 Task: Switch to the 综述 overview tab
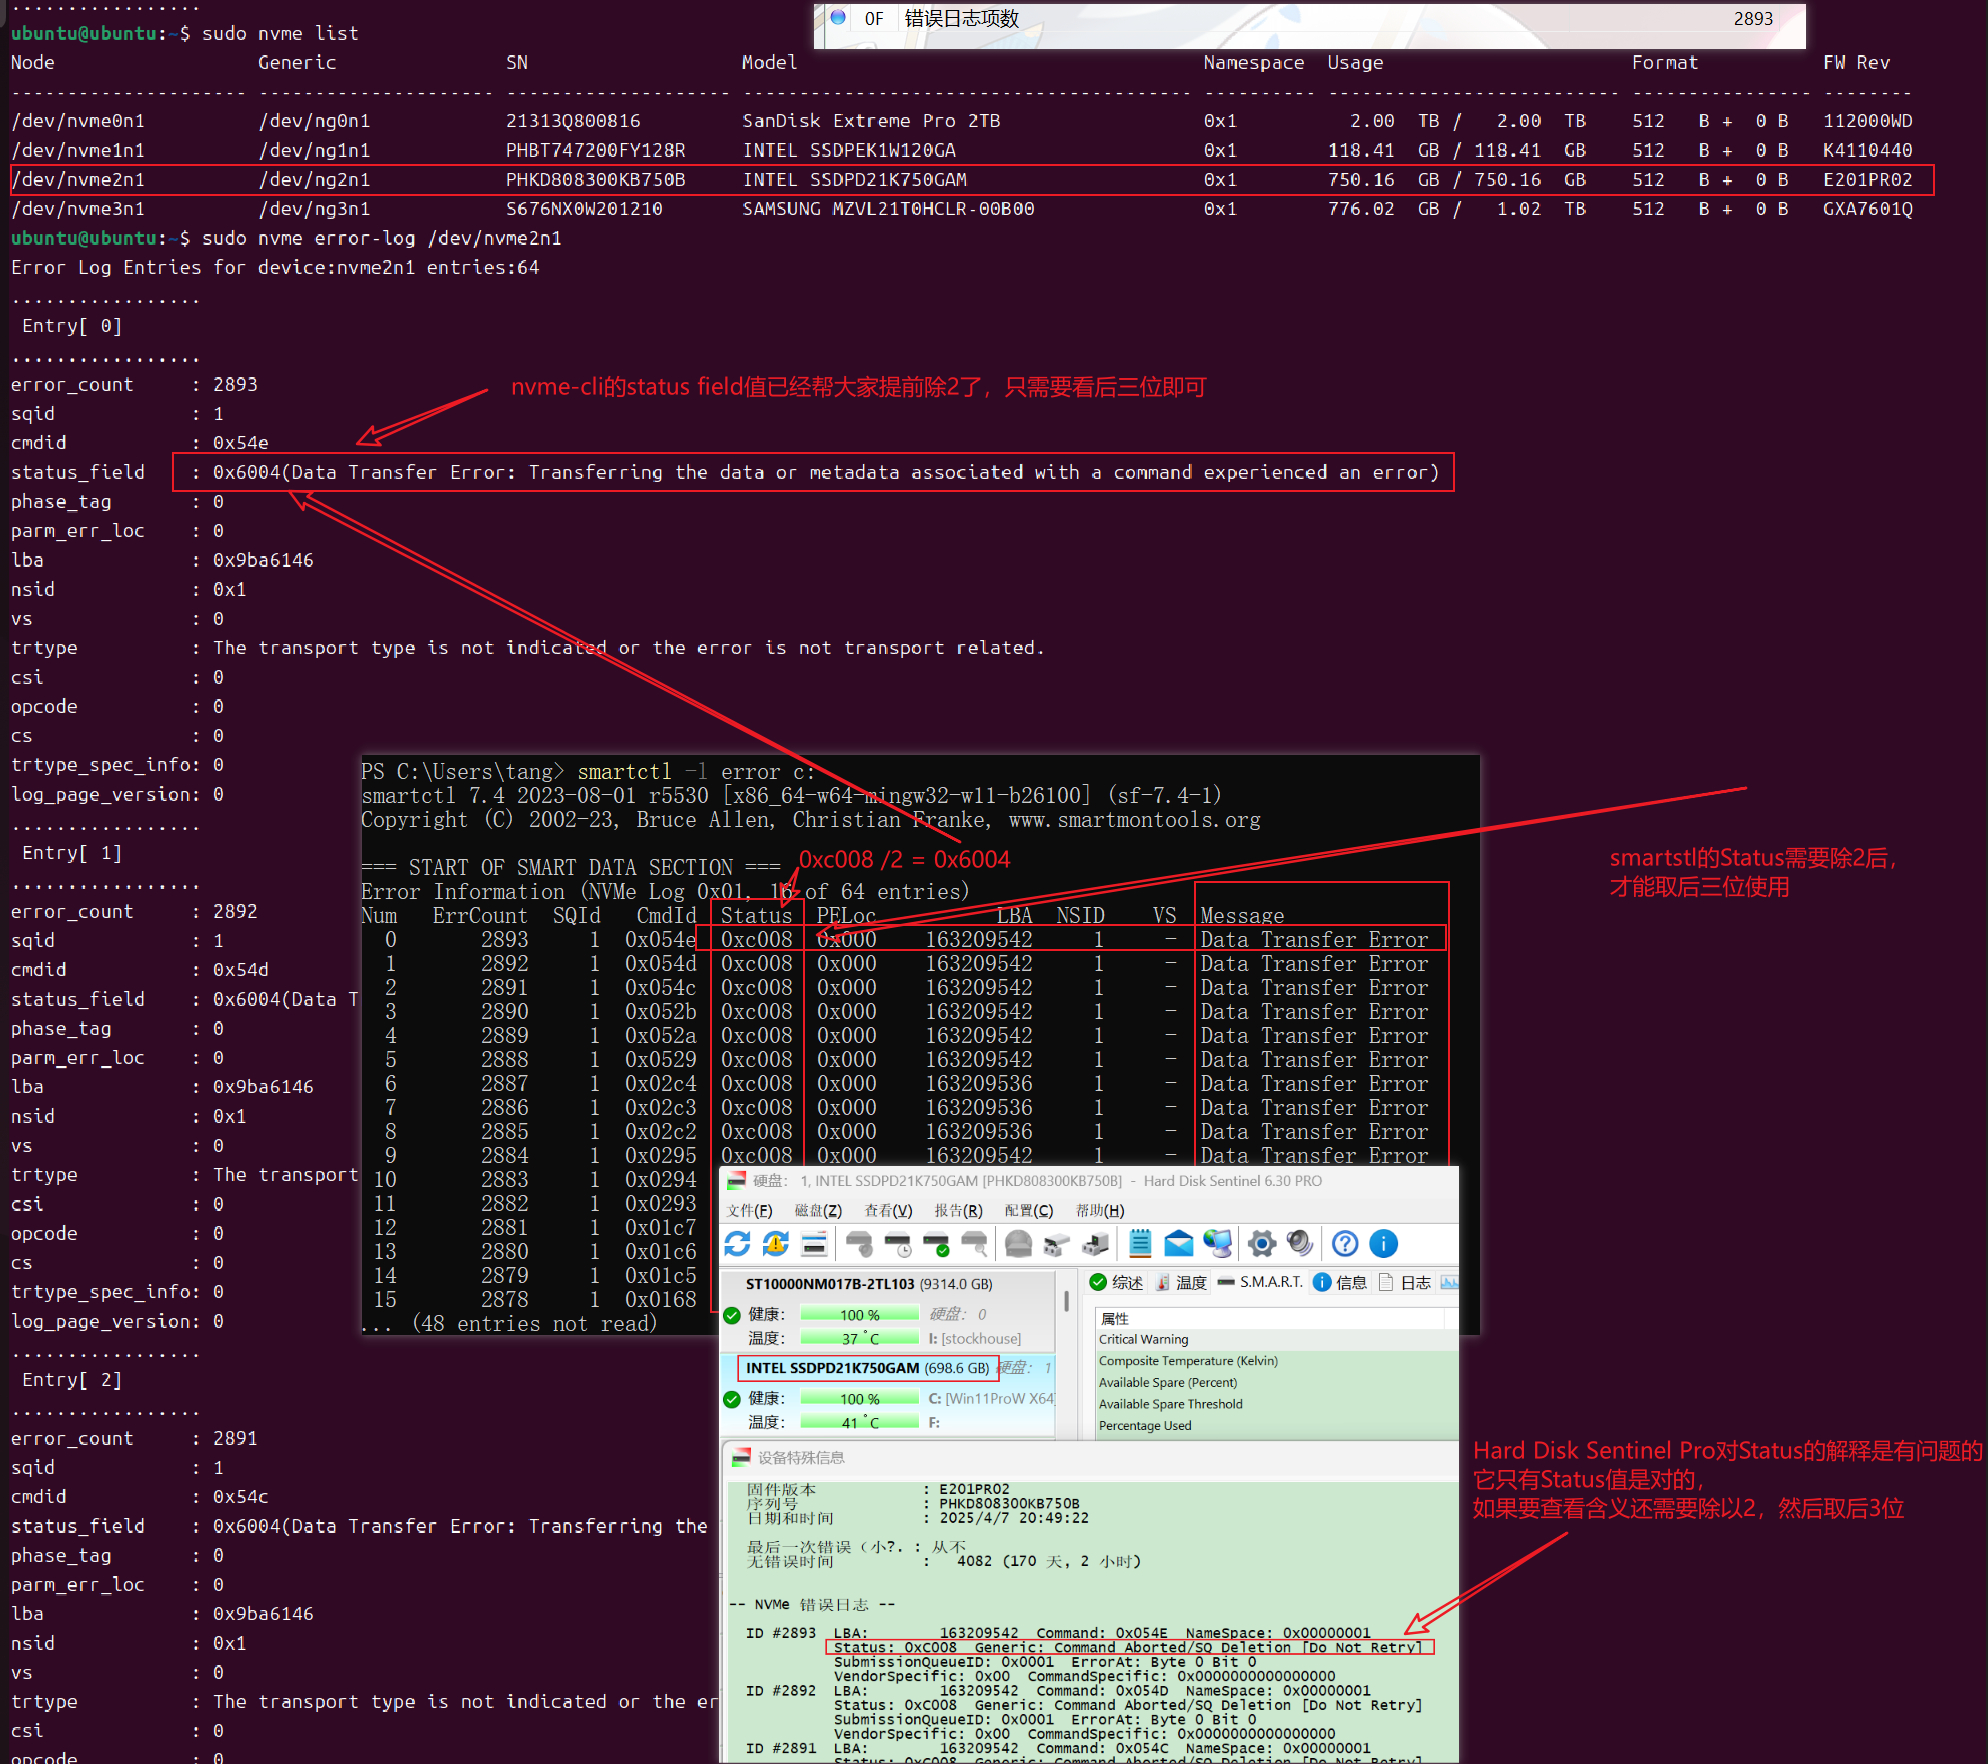coord(1116,1282)
